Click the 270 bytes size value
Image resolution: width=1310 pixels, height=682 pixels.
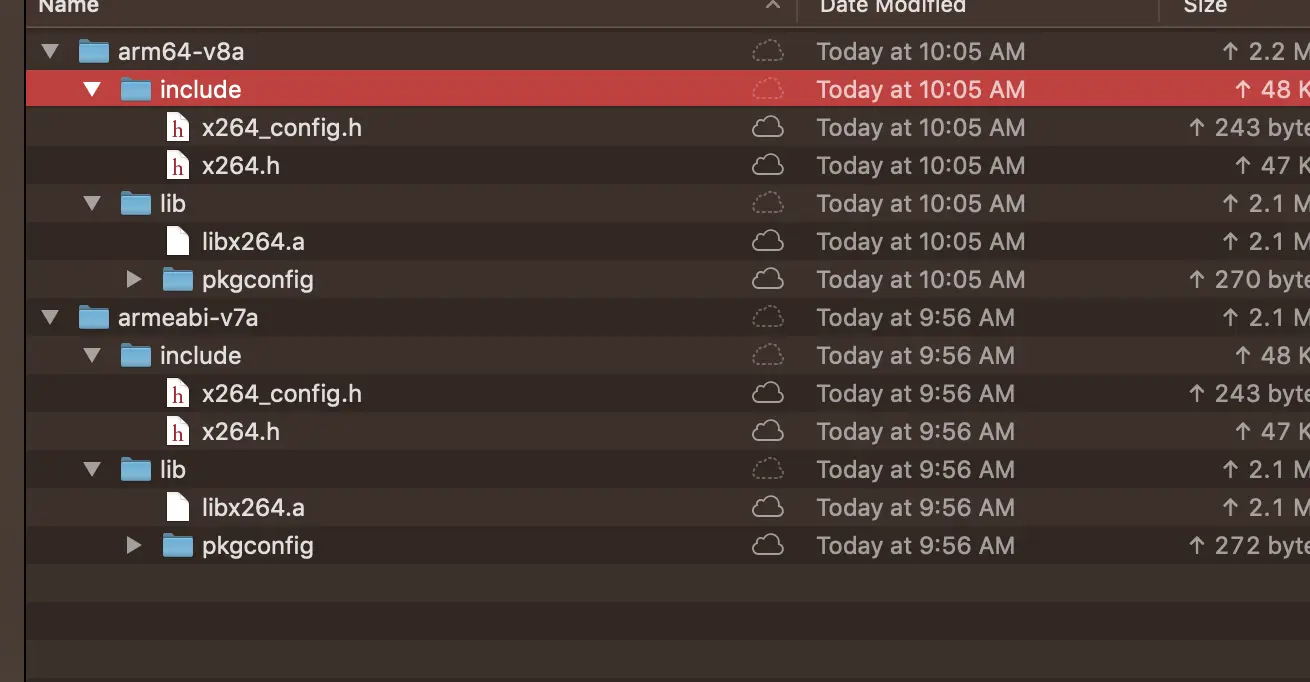[1248, 280]
